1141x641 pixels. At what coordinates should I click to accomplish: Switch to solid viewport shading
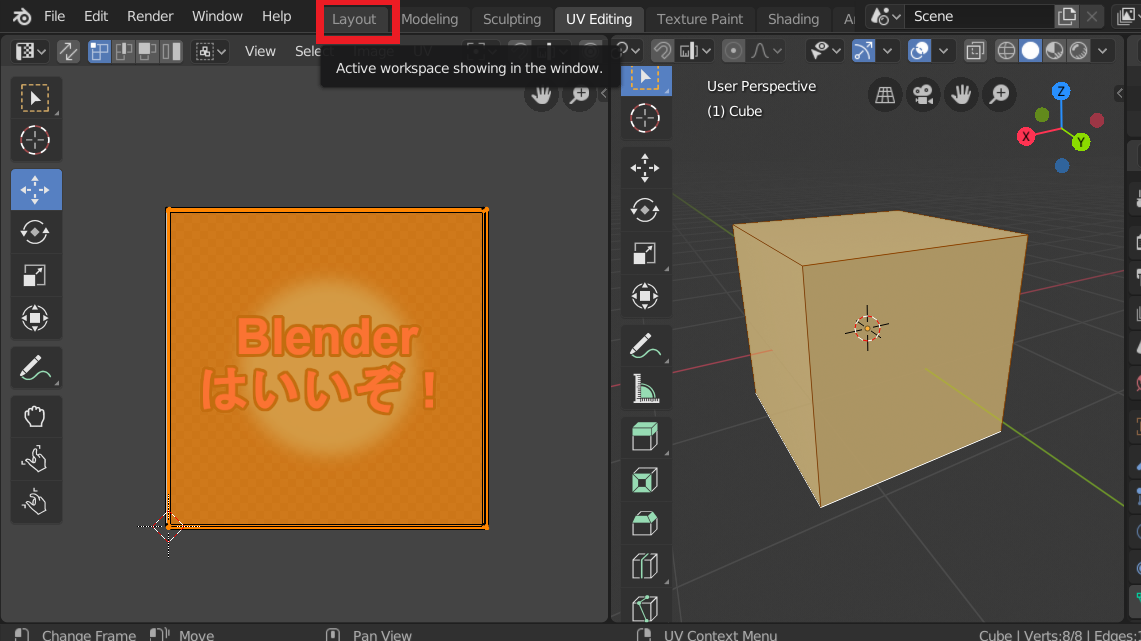[1030, 51]
